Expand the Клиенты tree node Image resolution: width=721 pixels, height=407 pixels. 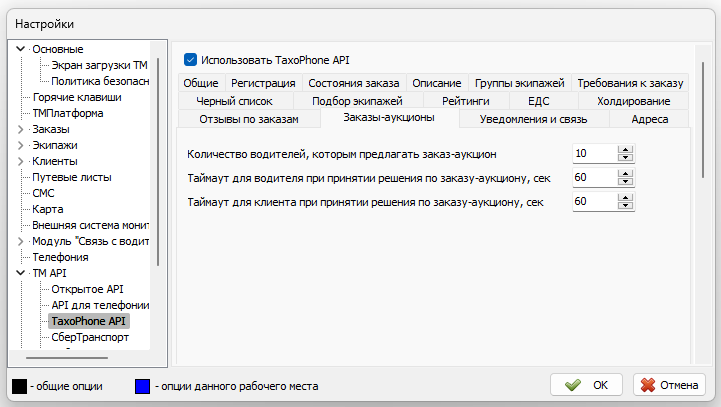tap(20, 161)
